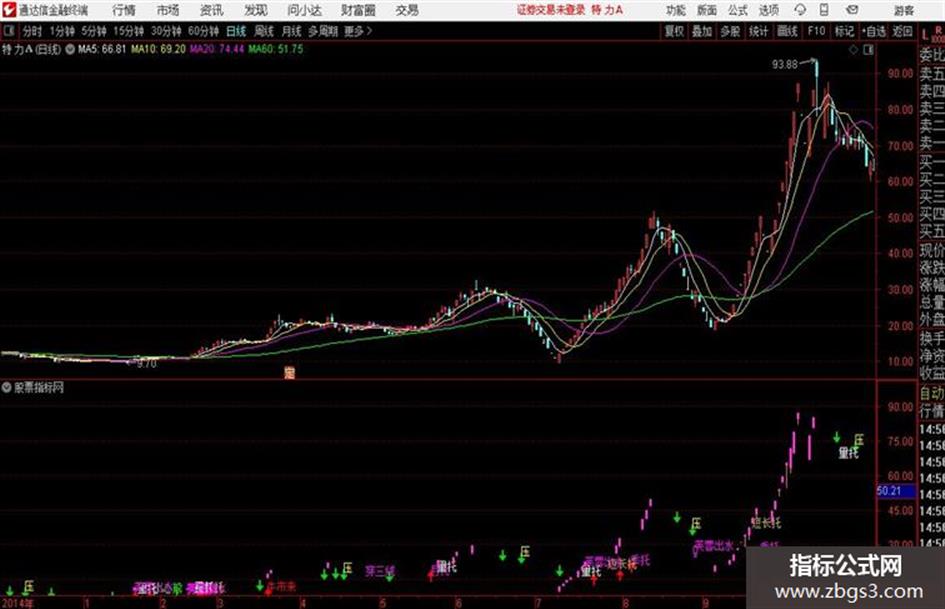Open the 版面 menu
The height and width of the screenshot is (609, 945).
point(706,10)
